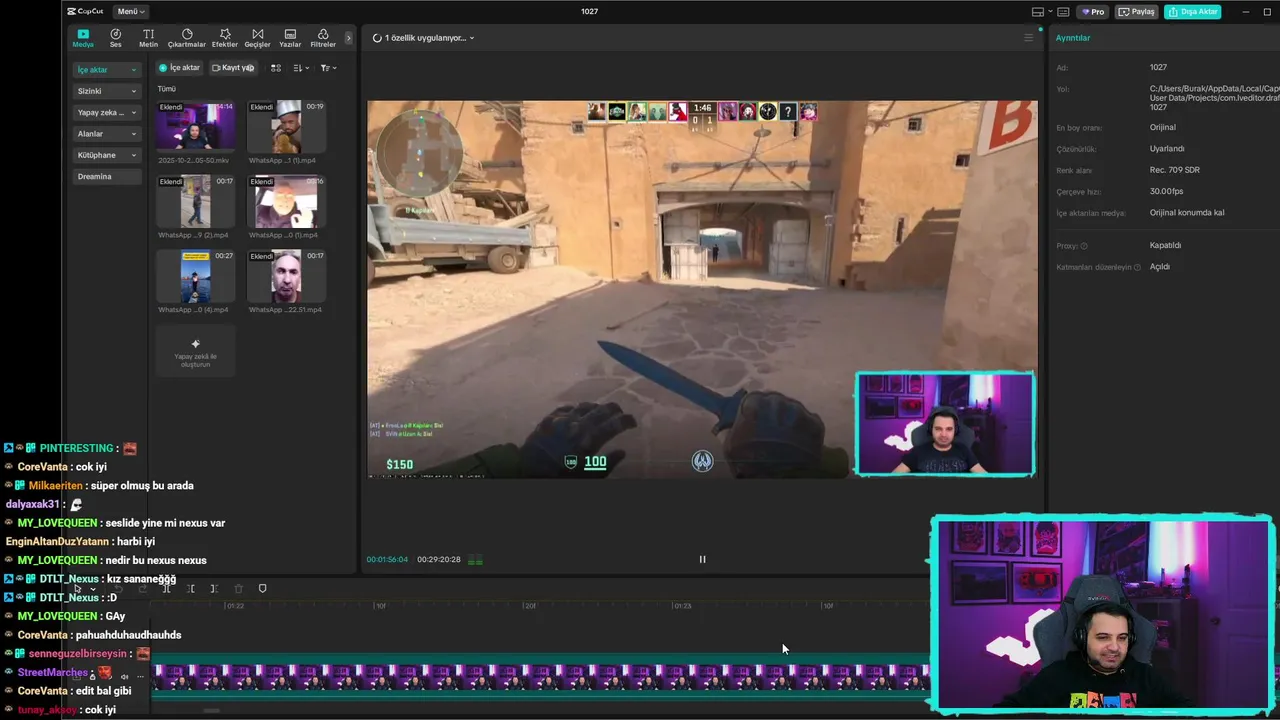Open the media sort dropdown

301,68
